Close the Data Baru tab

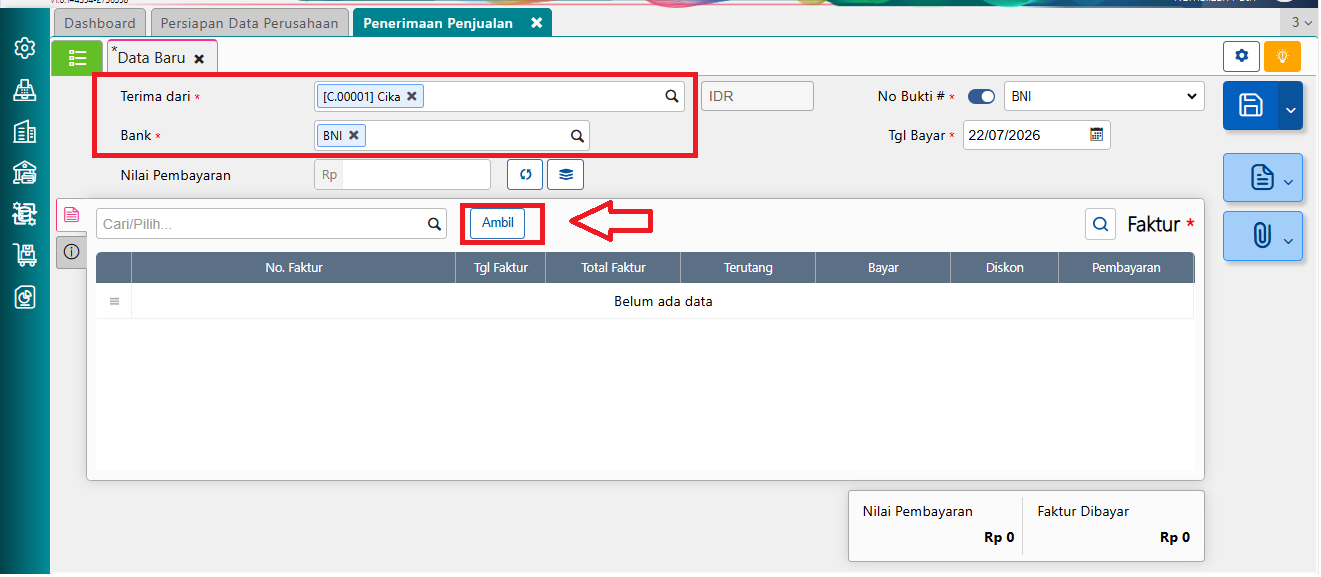(x=199, y=59)
